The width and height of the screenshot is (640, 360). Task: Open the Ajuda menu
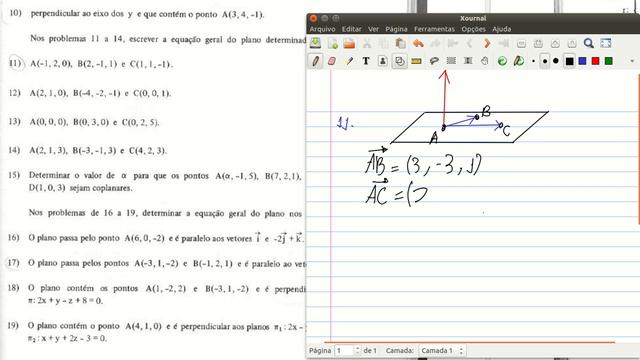click(502, 29)
